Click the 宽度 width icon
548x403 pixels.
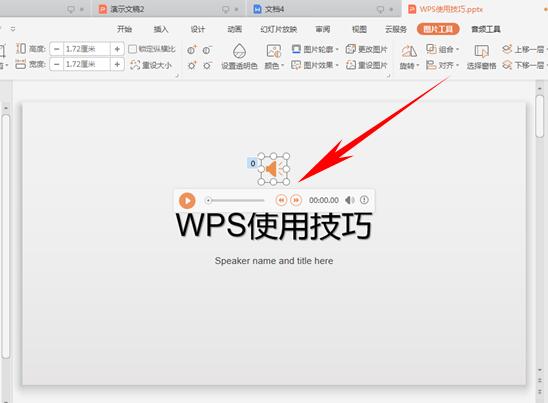coord(21,64)
